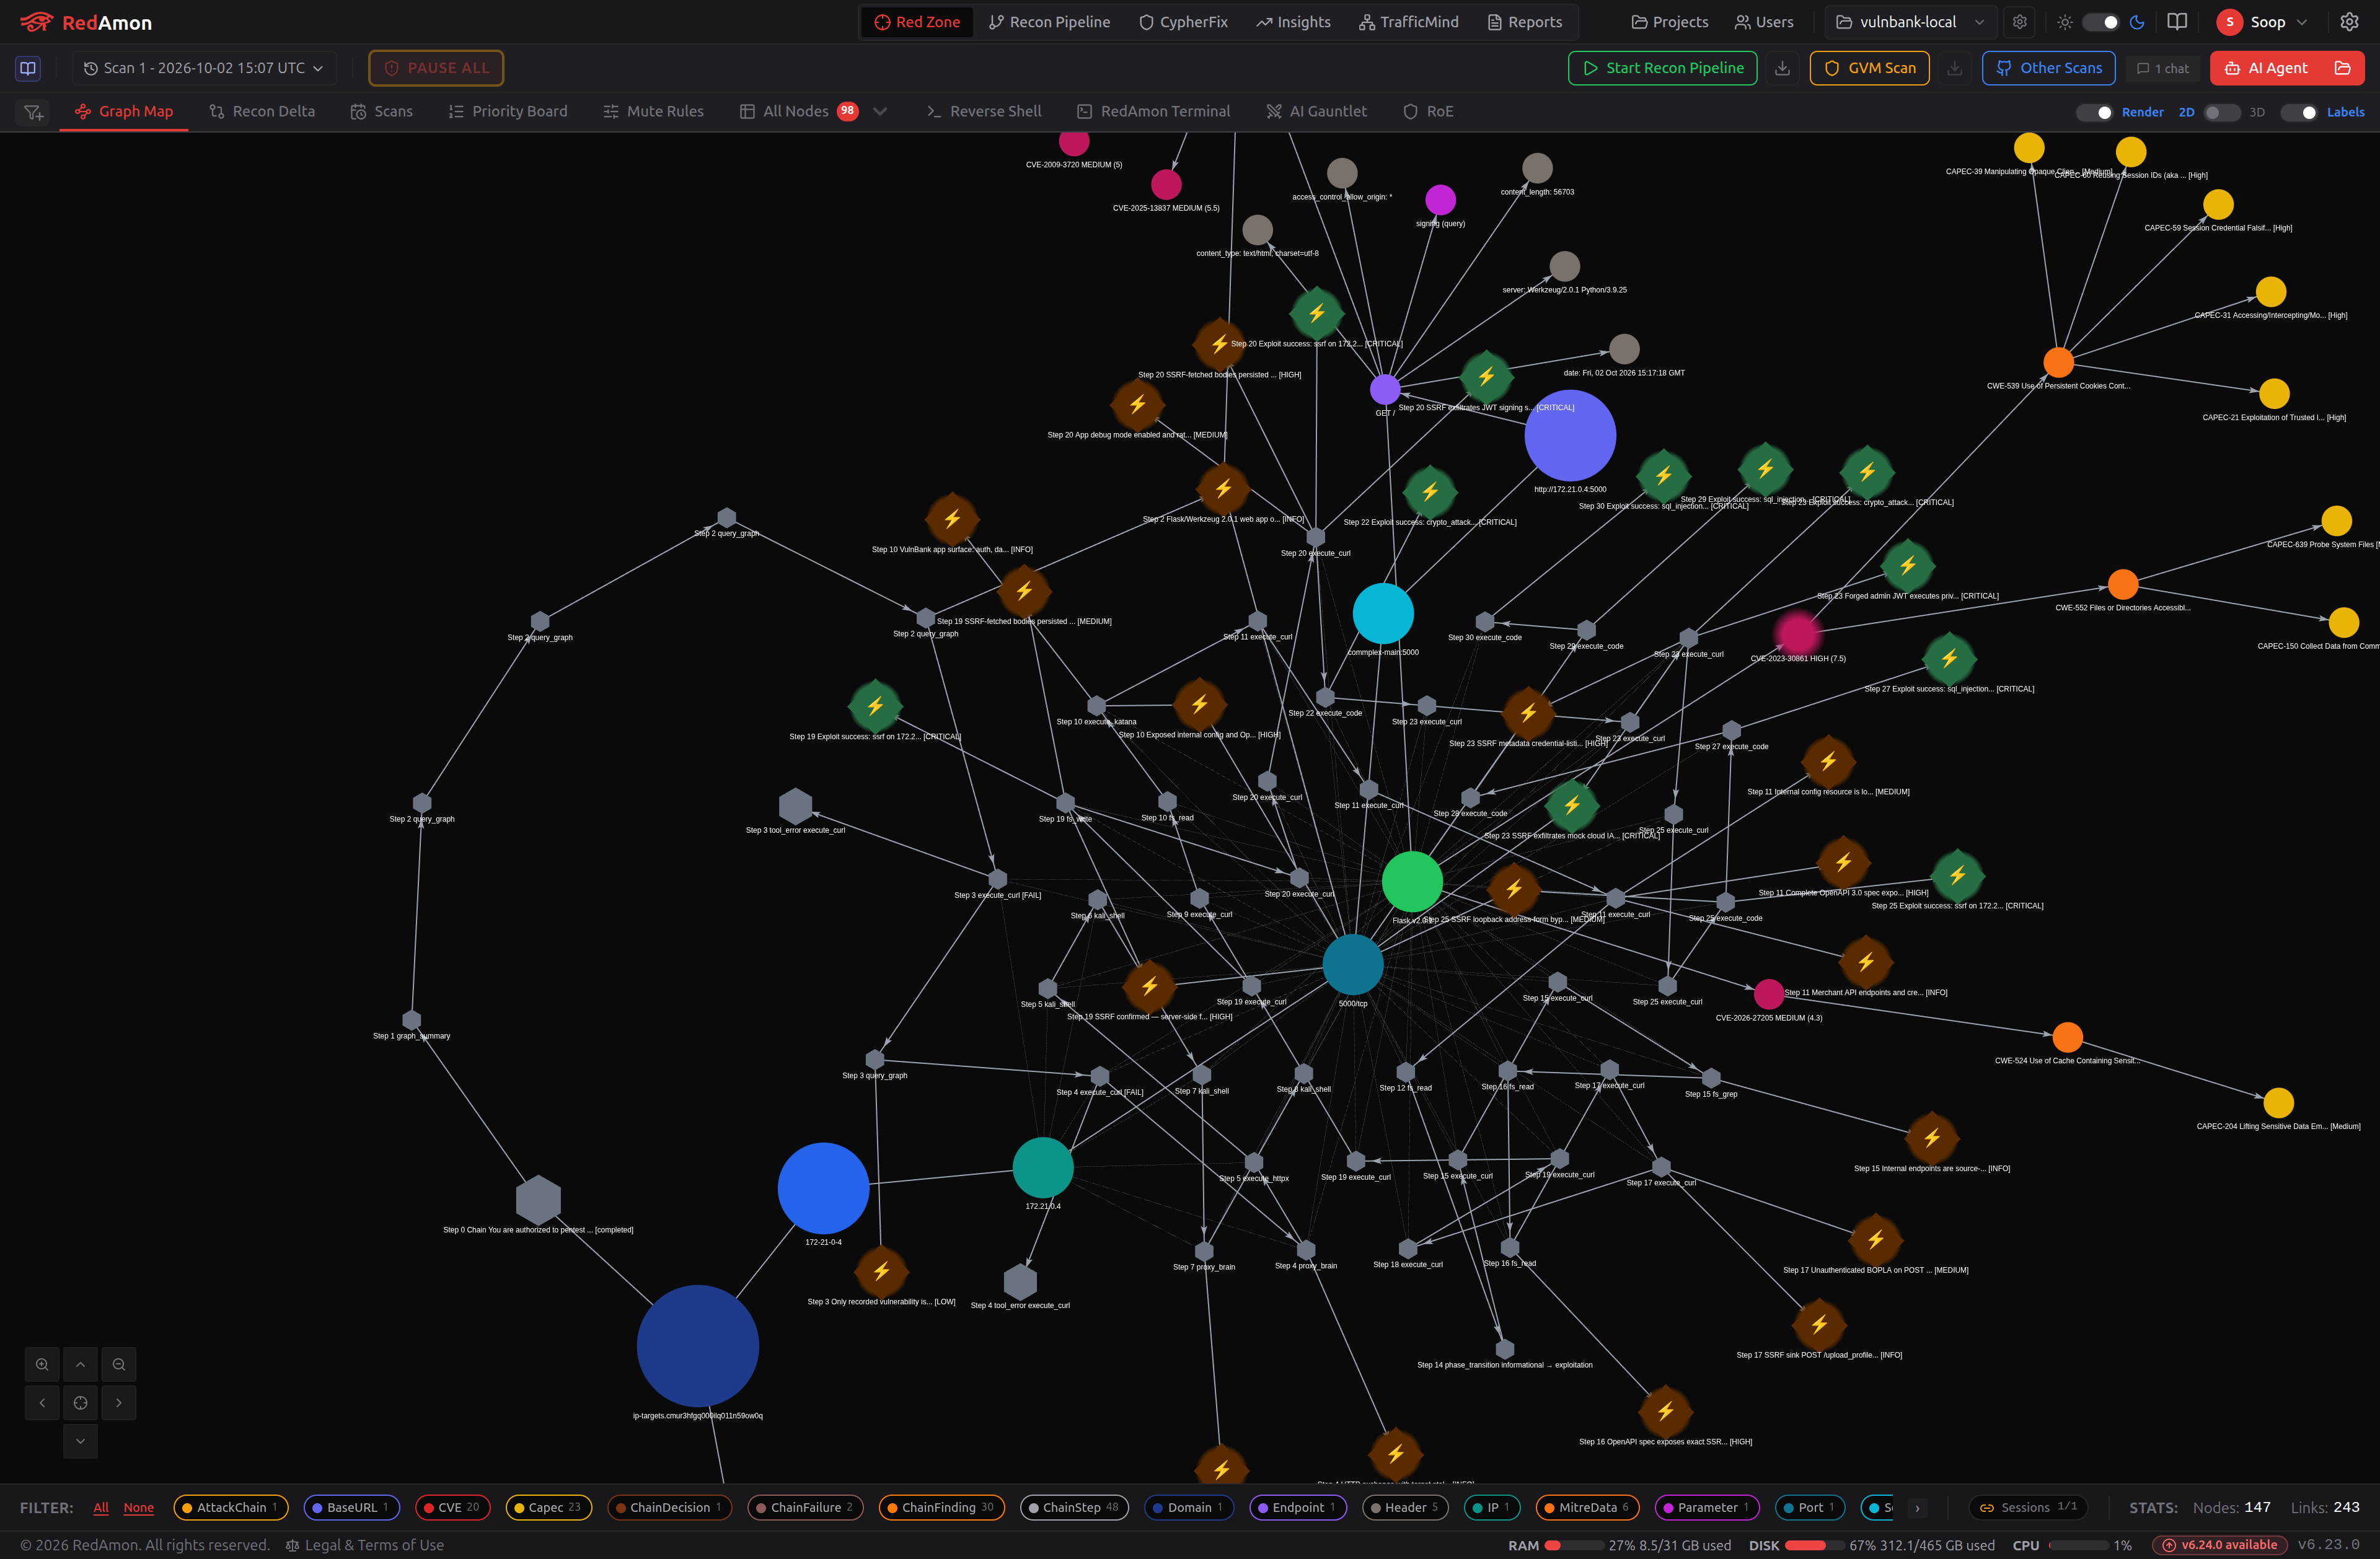Expand the All Nodes chevron

(880, 112)
